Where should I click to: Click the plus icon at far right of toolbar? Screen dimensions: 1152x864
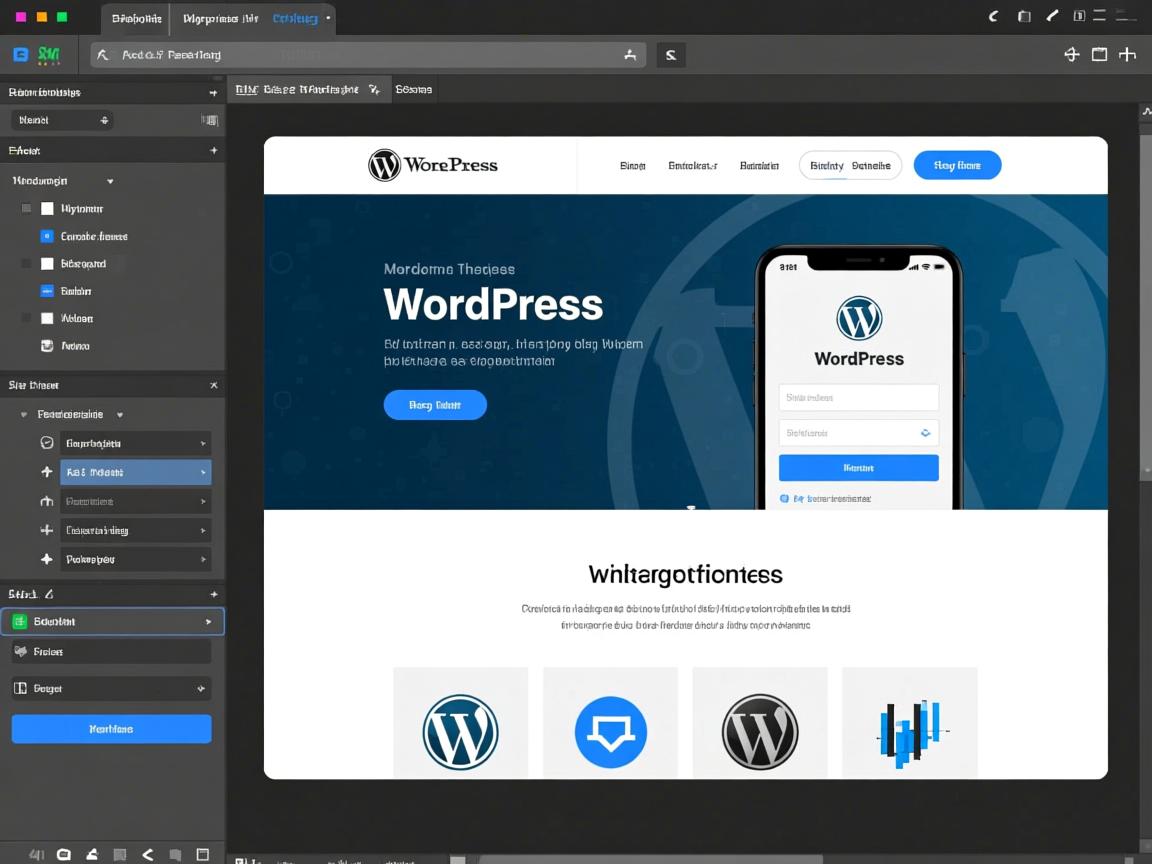pyautogui.click(x=1127, y=55)
